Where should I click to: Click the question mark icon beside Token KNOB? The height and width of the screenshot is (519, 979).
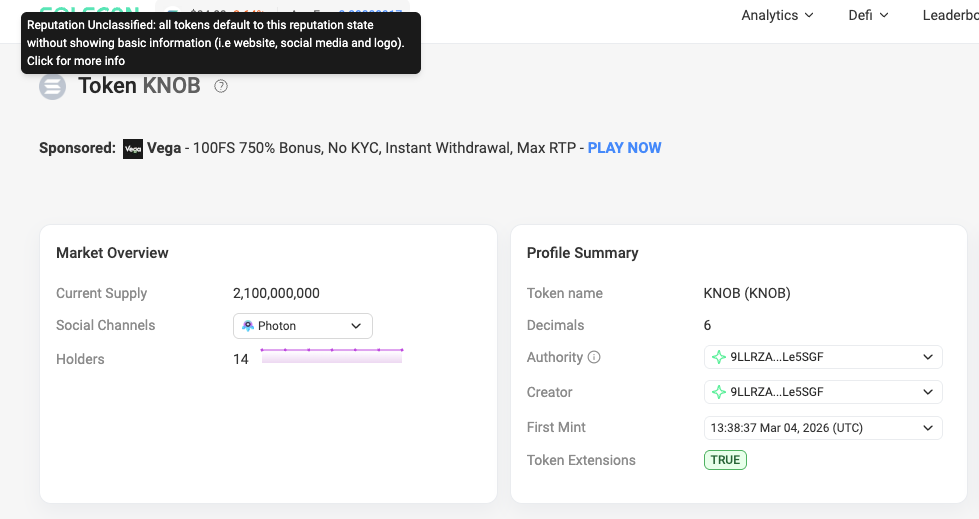coord(221,86)
